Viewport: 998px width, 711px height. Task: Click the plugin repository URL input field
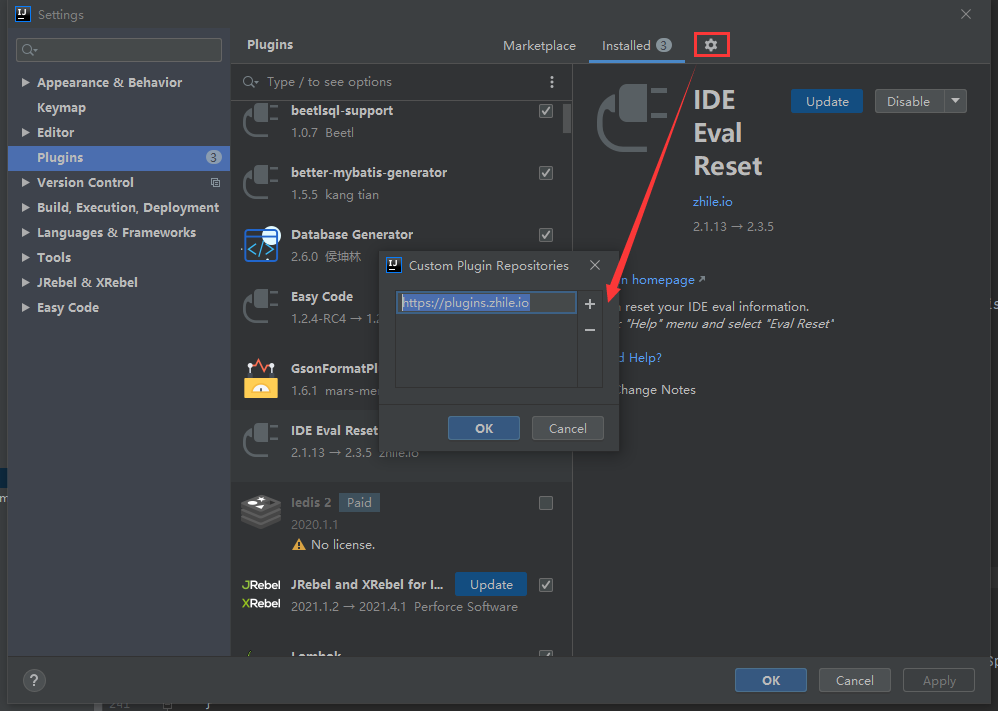click(486, 302)
